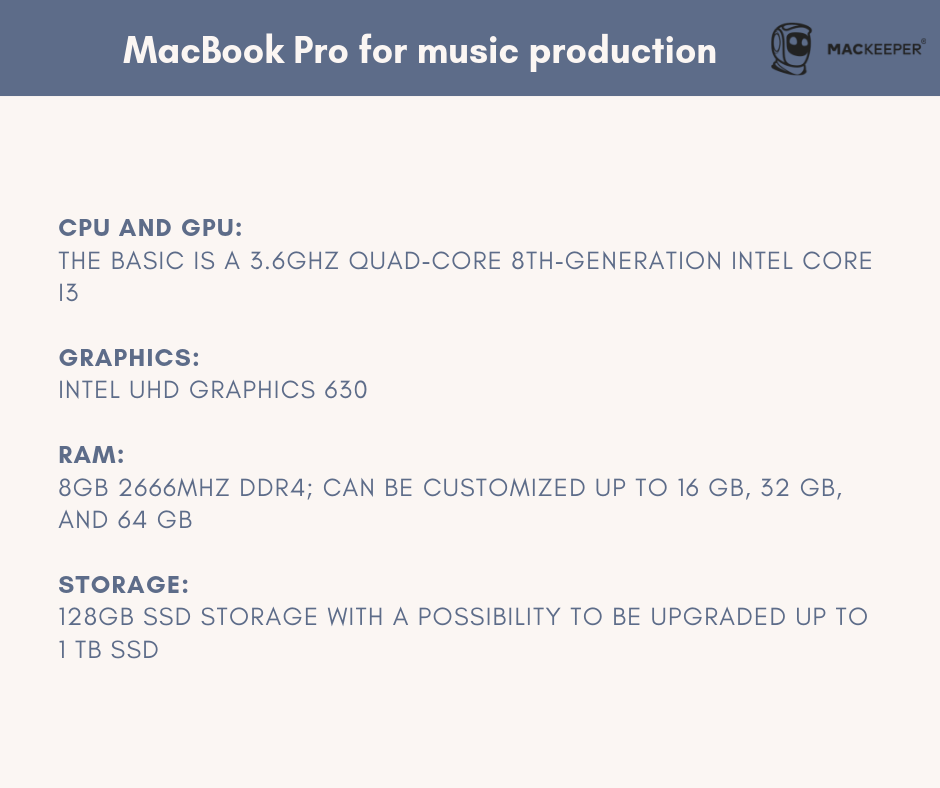Click the 'MacBook Pro for music production' title
Image resolution: width=940 pixels, height=788 pixels.
coord(420,50)
